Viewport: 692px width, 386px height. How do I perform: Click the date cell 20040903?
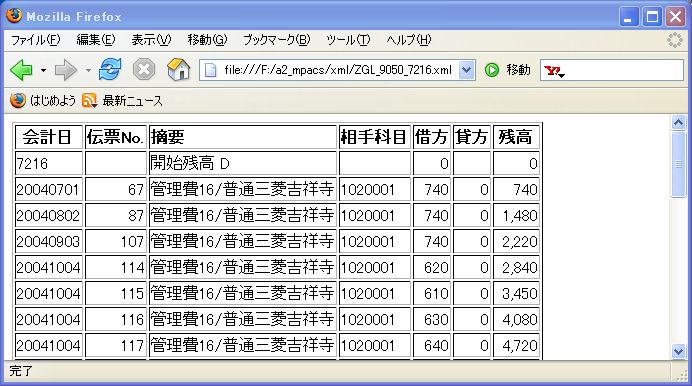(x=49, y=241)
